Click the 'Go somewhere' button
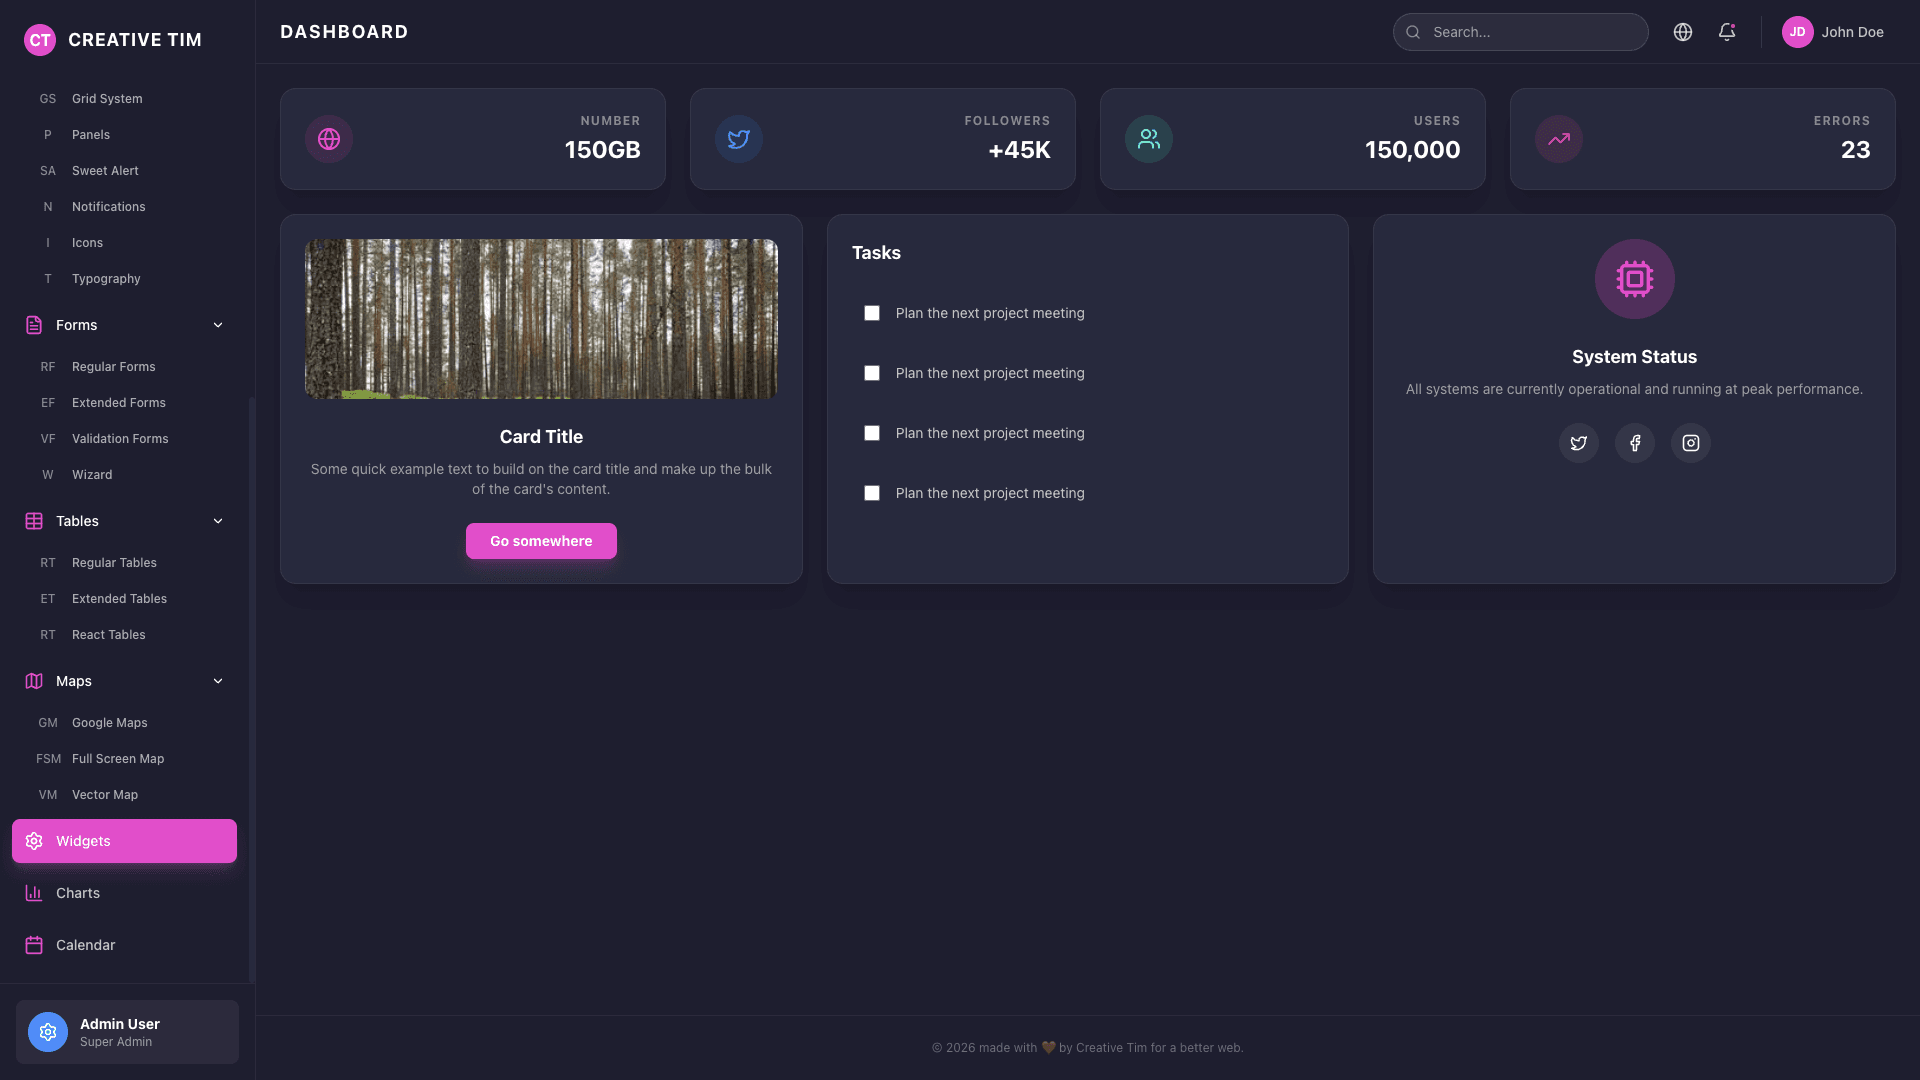Image resolution: width=1920 pixels, height=1080 pixels. (x=541, y=541)
